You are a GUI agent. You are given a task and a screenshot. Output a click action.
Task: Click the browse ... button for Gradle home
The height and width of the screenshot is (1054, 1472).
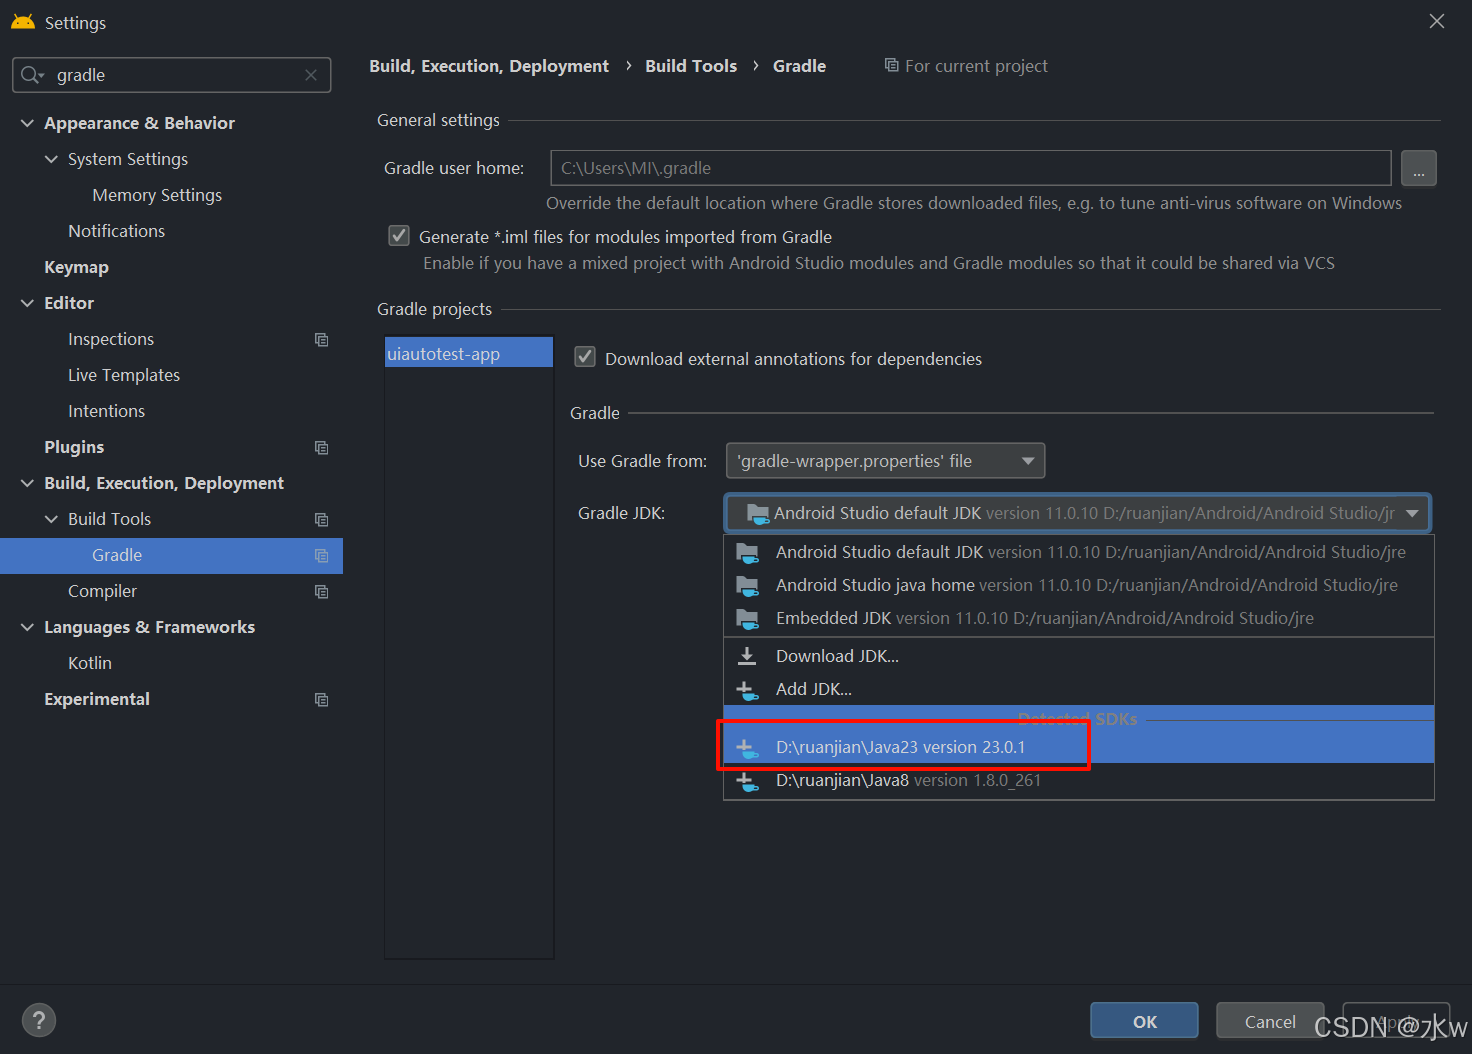(x=1418, y=168)
